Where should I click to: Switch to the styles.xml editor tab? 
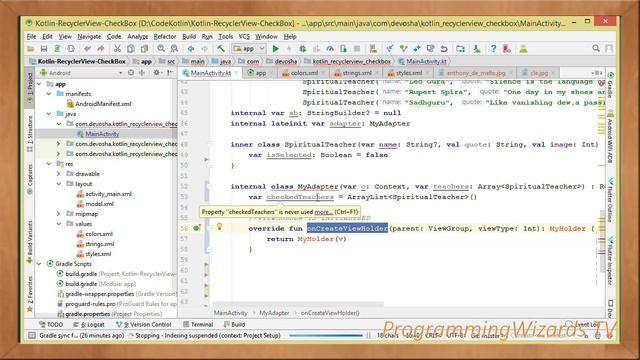(x=409, y=73)
